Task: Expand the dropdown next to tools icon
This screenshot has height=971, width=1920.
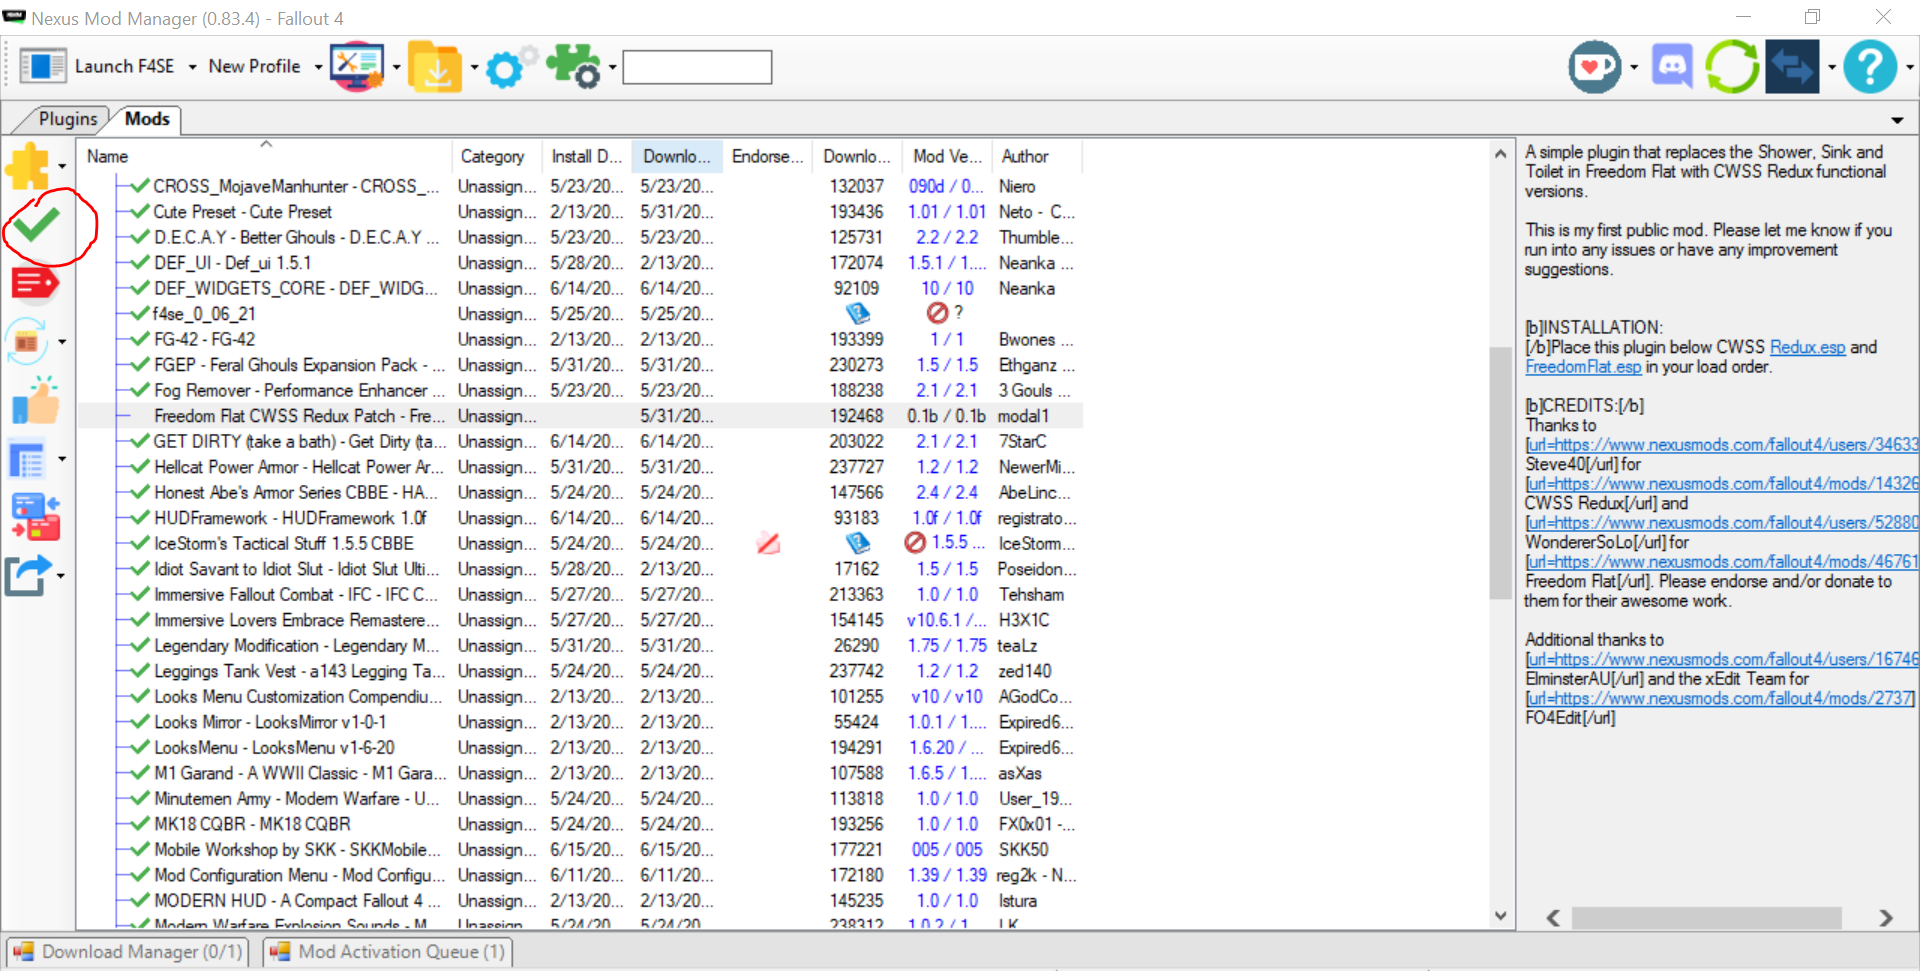Action: coord(396,68)
